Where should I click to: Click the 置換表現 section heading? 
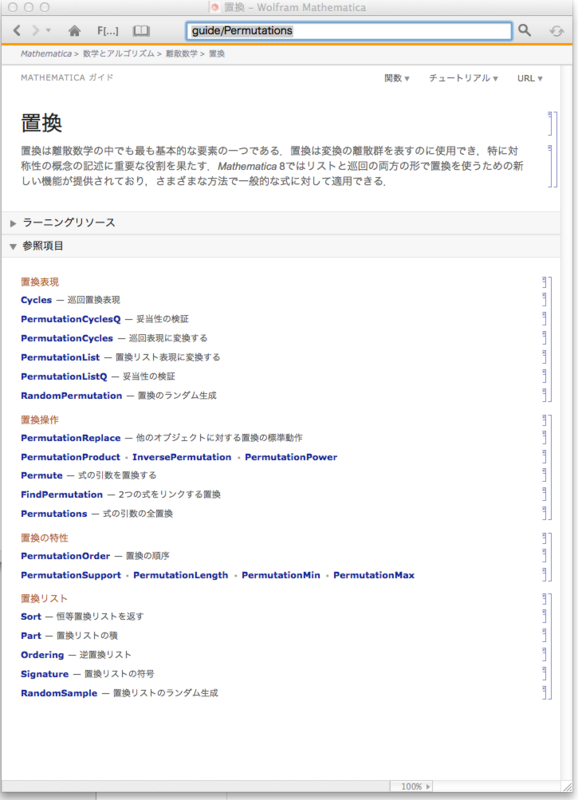40,282
